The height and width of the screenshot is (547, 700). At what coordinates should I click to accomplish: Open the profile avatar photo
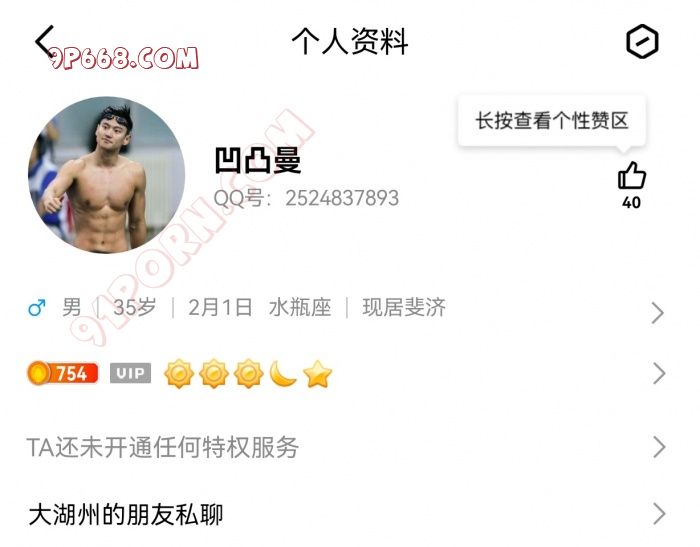click(106, 175)
